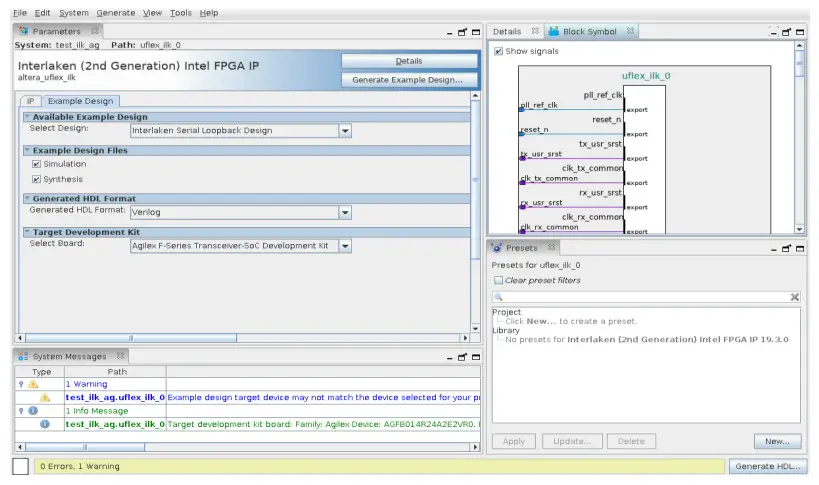Open the Edit menu

42,13
